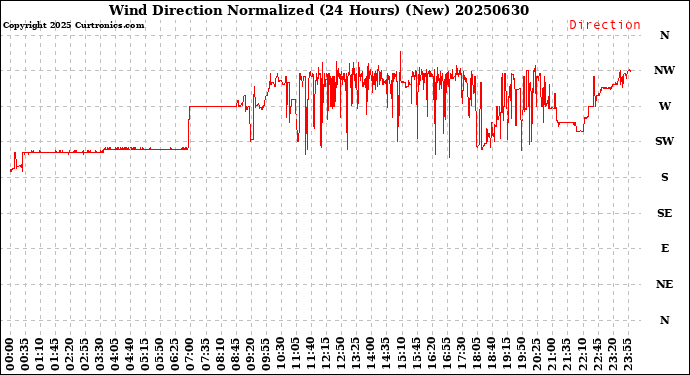Click the '09:55' time label
Image resolution: width=690 pixels, height=375 pixels.
pos(266,354)
